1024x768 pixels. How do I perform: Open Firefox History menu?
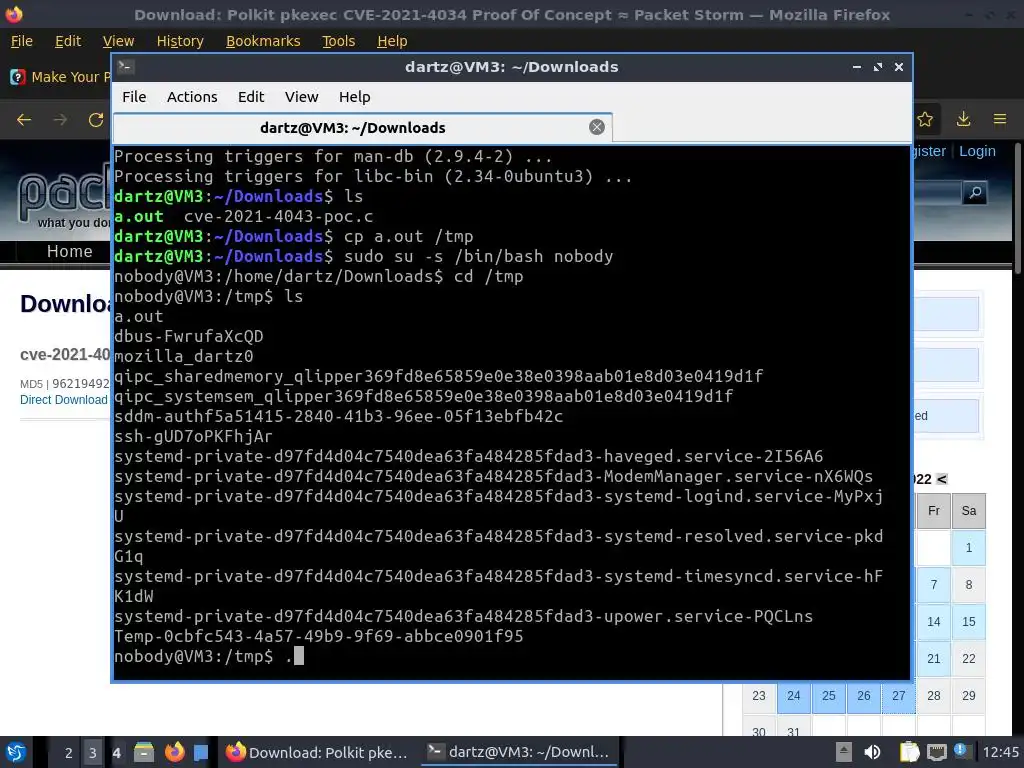coord(180,41)
